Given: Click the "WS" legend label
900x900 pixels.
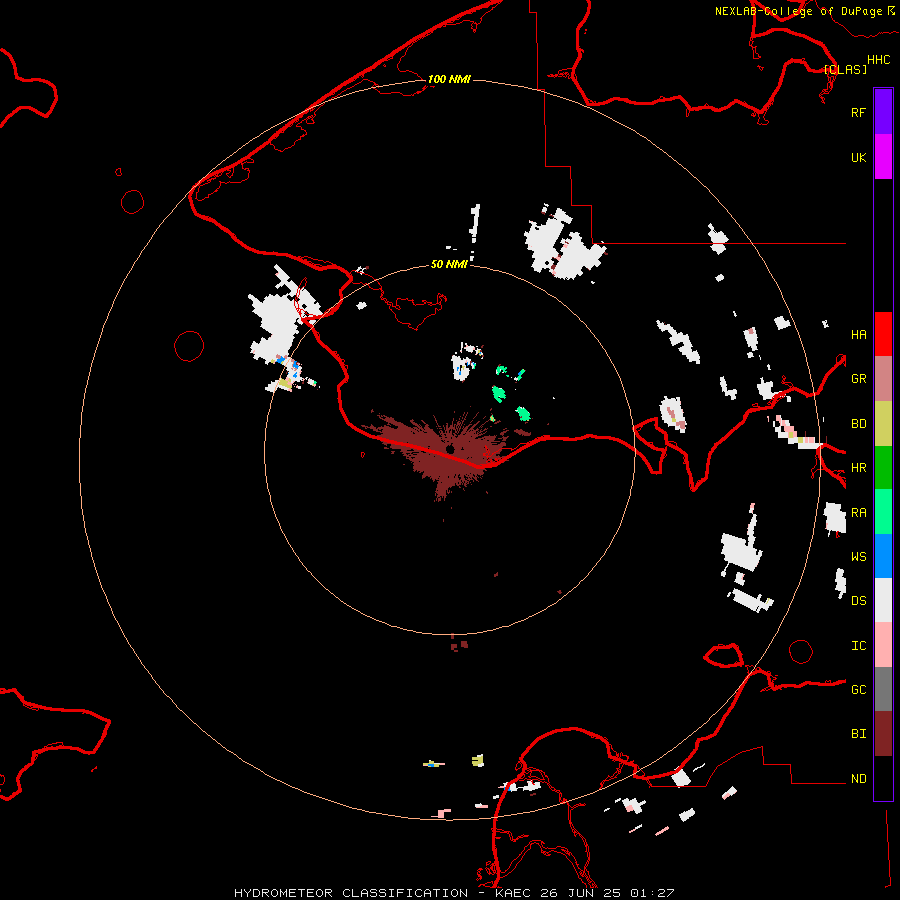Looking at the screenshot, I should pyautogui.click(x=858, y=556).
